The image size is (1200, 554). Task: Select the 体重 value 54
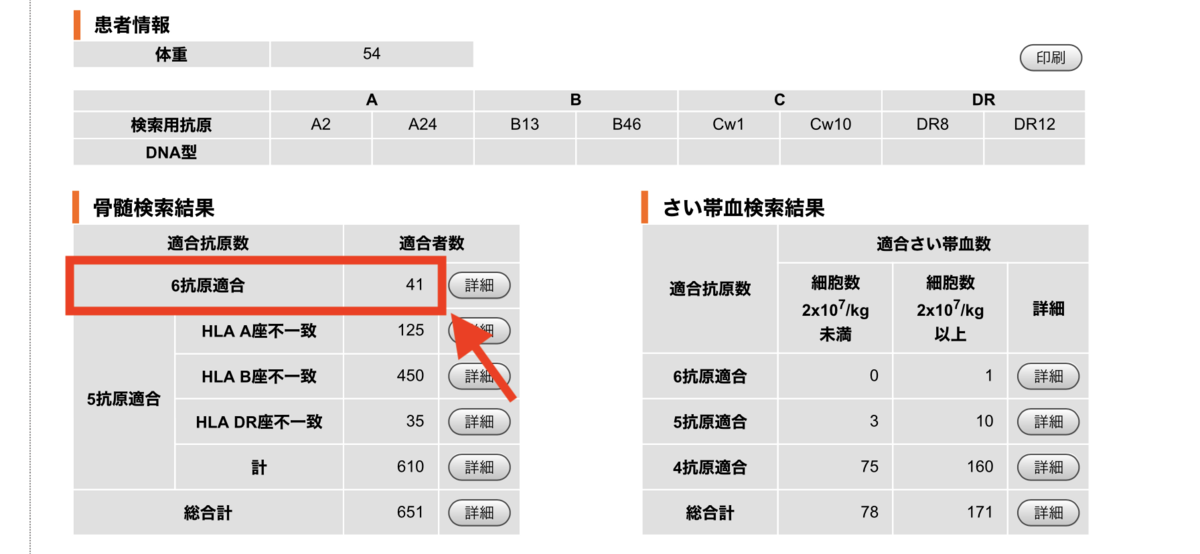click(372, 54)
